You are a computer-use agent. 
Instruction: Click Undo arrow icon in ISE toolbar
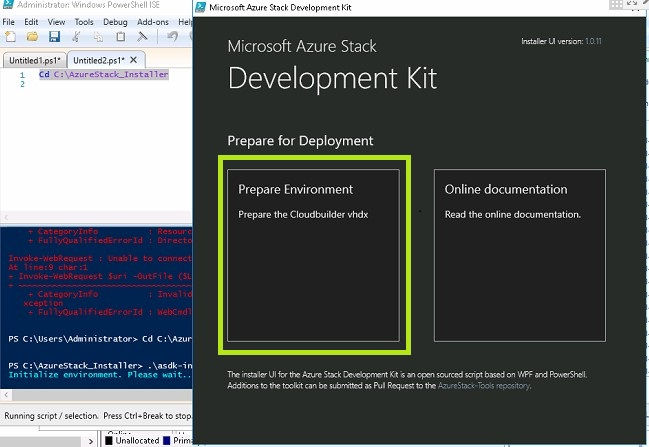coord(173,37)
